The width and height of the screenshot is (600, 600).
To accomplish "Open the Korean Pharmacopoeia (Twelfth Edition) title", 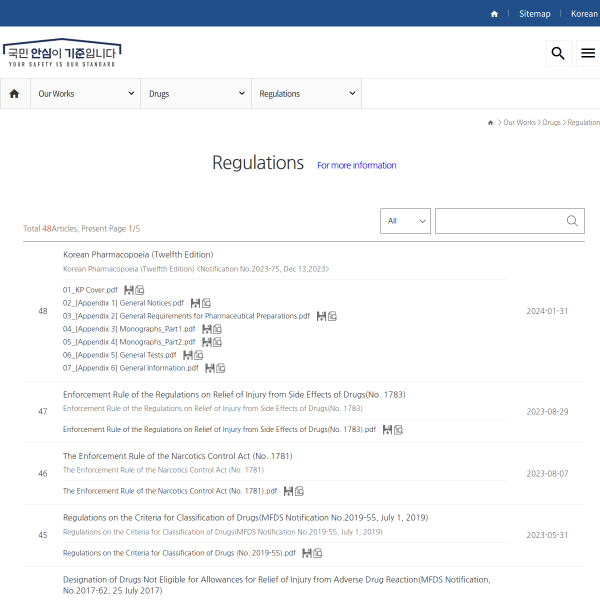I will (138, 254).
